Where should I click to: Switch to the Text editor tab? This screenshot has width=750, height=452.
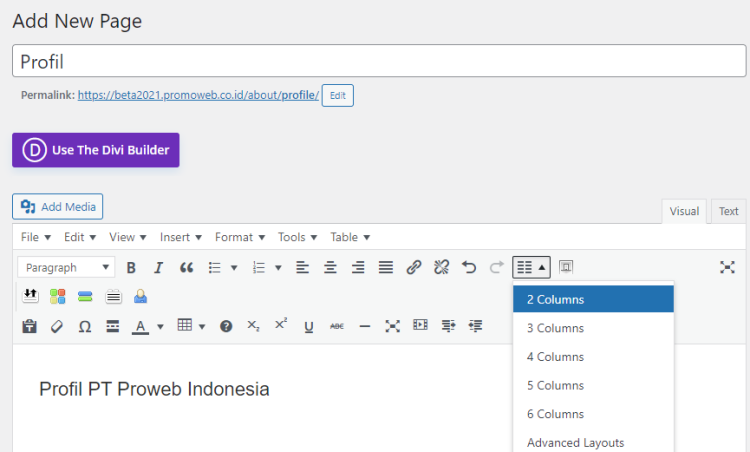coord(728,211)
